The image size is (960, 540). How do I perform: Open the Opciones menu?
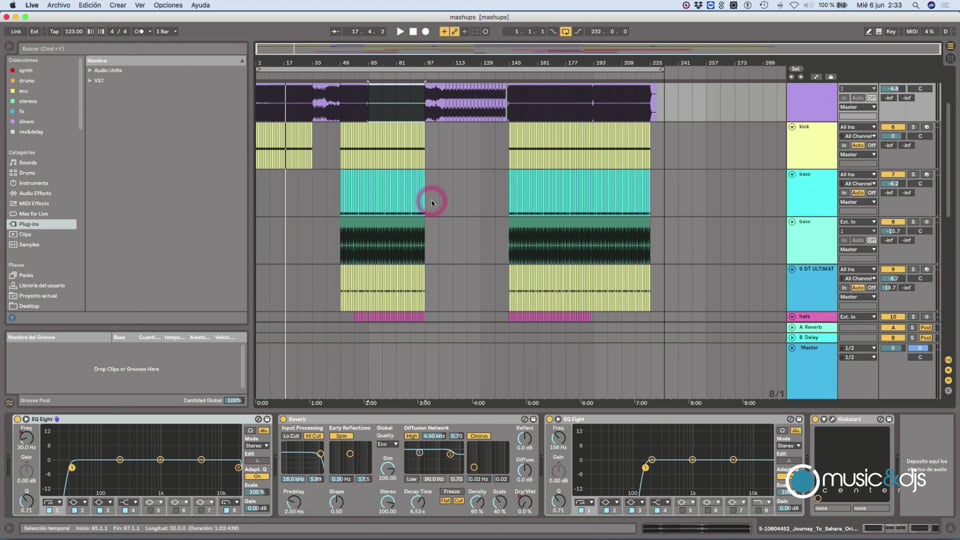[x=168, y=5]
